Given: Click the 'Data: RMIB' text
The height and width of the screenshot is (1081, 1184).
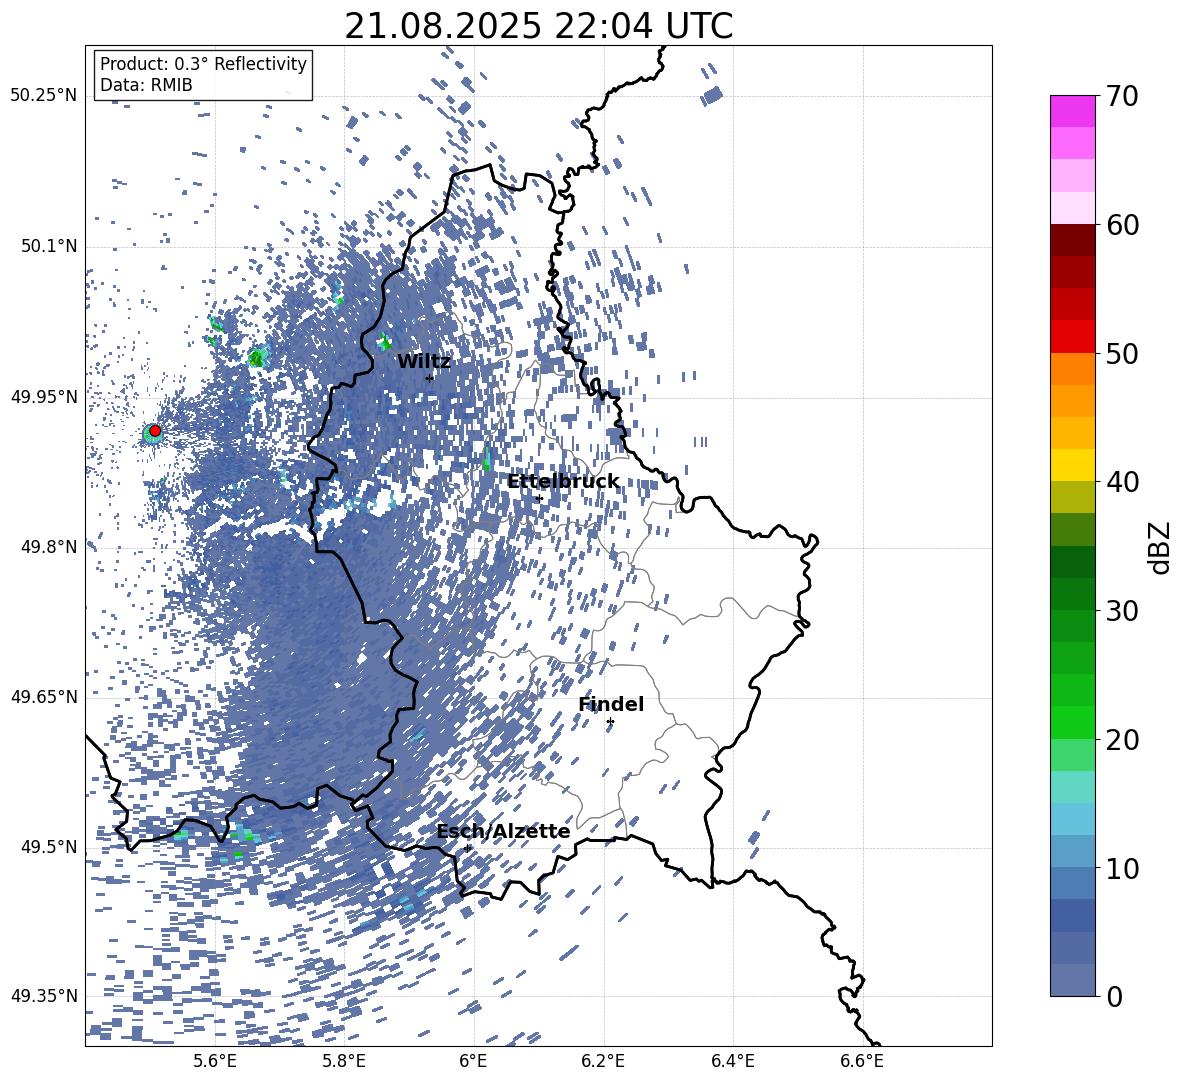Looking at the screenshot, I should point(146,85).
